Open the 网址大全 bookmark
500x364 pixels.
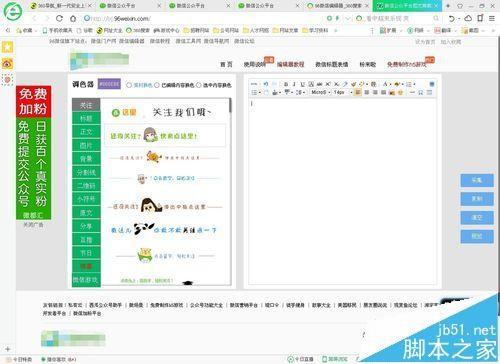[110, 30]
